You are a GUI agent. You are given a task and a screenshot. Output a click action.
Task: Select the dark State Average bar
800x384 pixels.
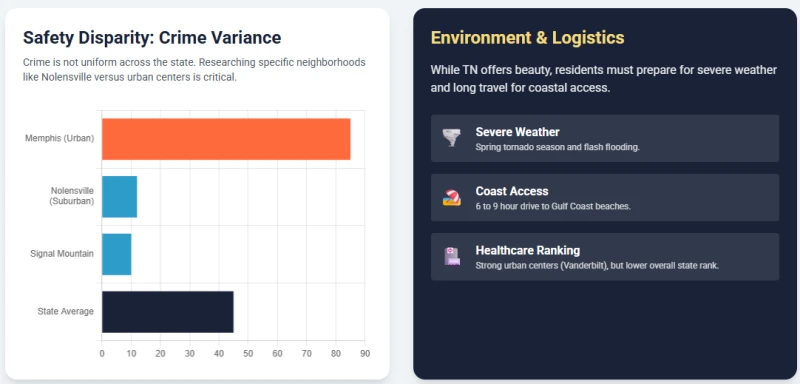[x=167, y=312]
